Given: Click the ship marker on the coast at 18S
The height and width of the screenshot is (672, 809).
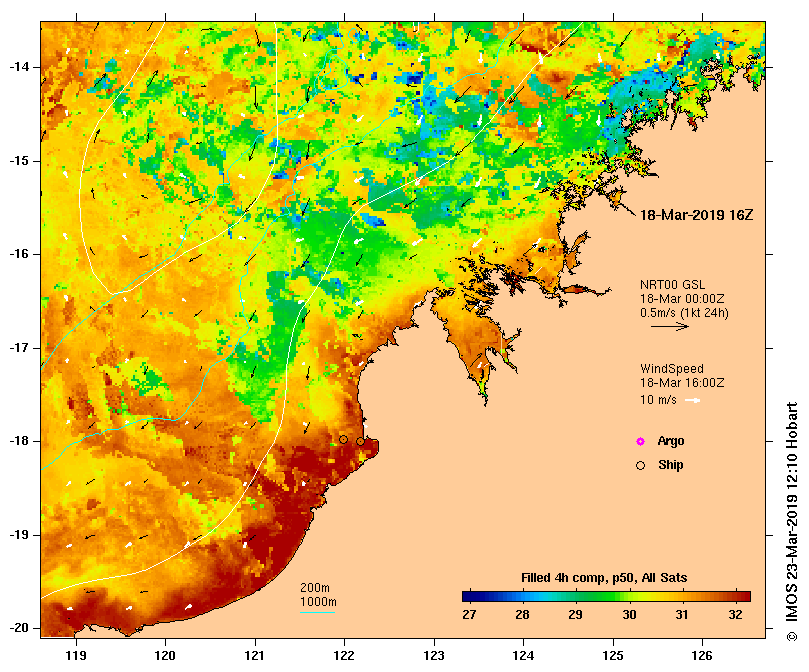Looking at the screenshot, I should click(x=360, y=442).
